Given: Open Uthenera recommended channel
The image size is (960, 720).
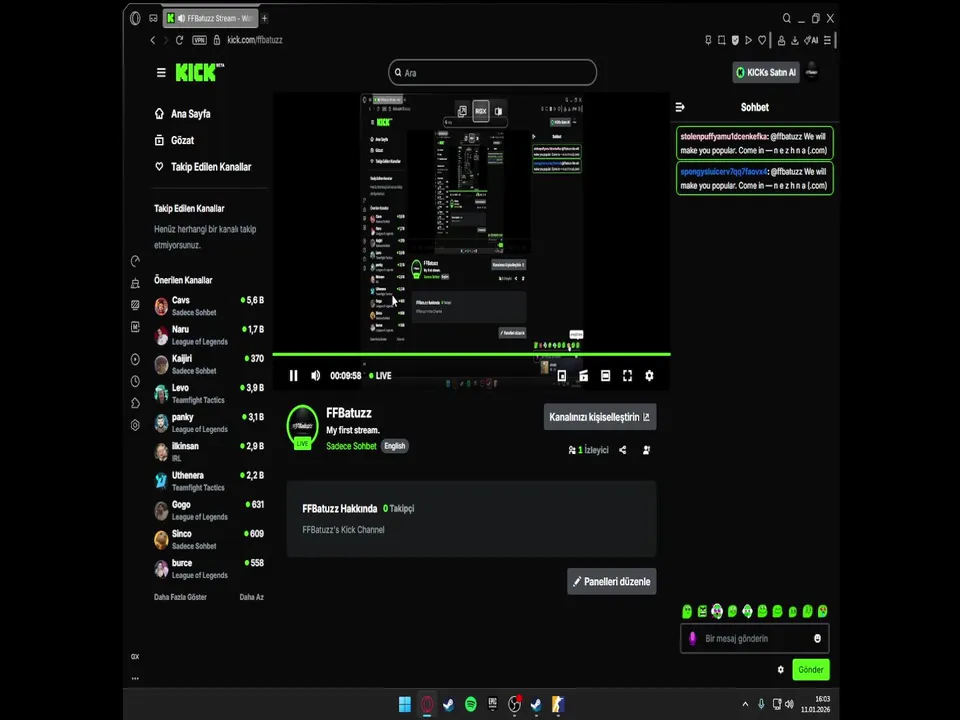Looking at the screenshot, I should tap(209, 481).
